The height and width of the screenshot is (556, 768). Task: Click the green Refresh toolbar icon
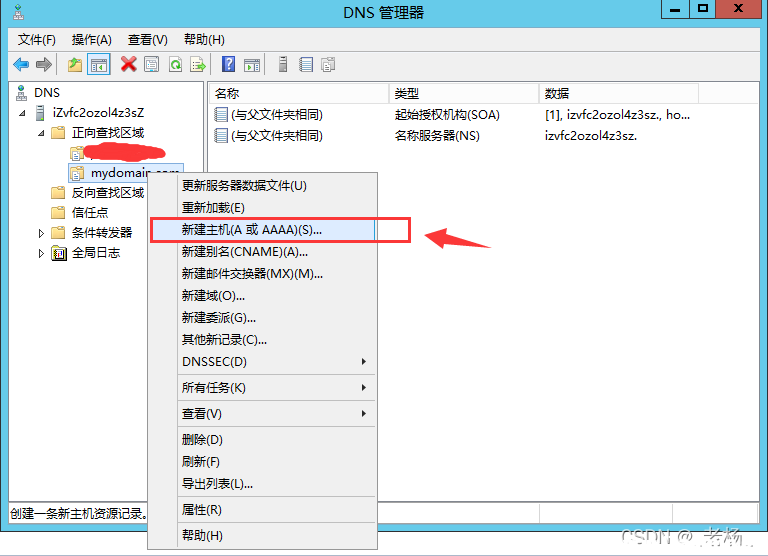(175, 64)
